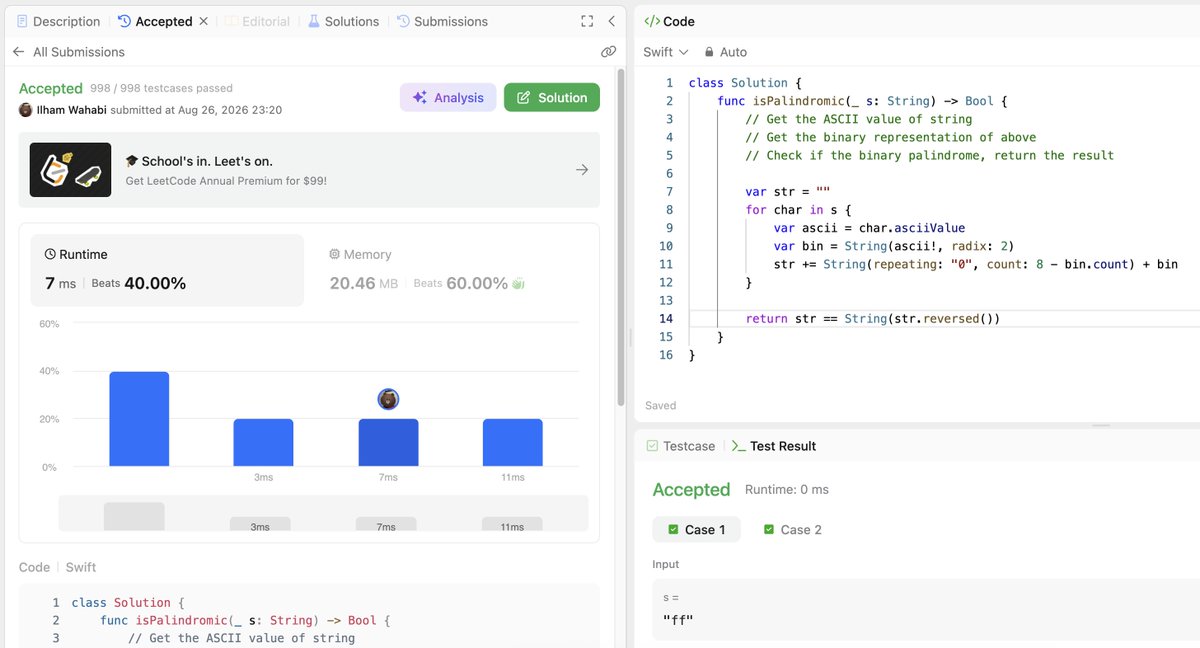Select the Memory stats card

(x=427, y=270)
